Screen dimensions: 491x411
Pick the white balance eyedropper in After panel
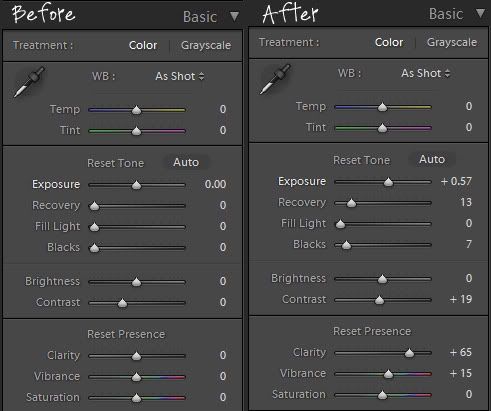(x=275, y=79)
